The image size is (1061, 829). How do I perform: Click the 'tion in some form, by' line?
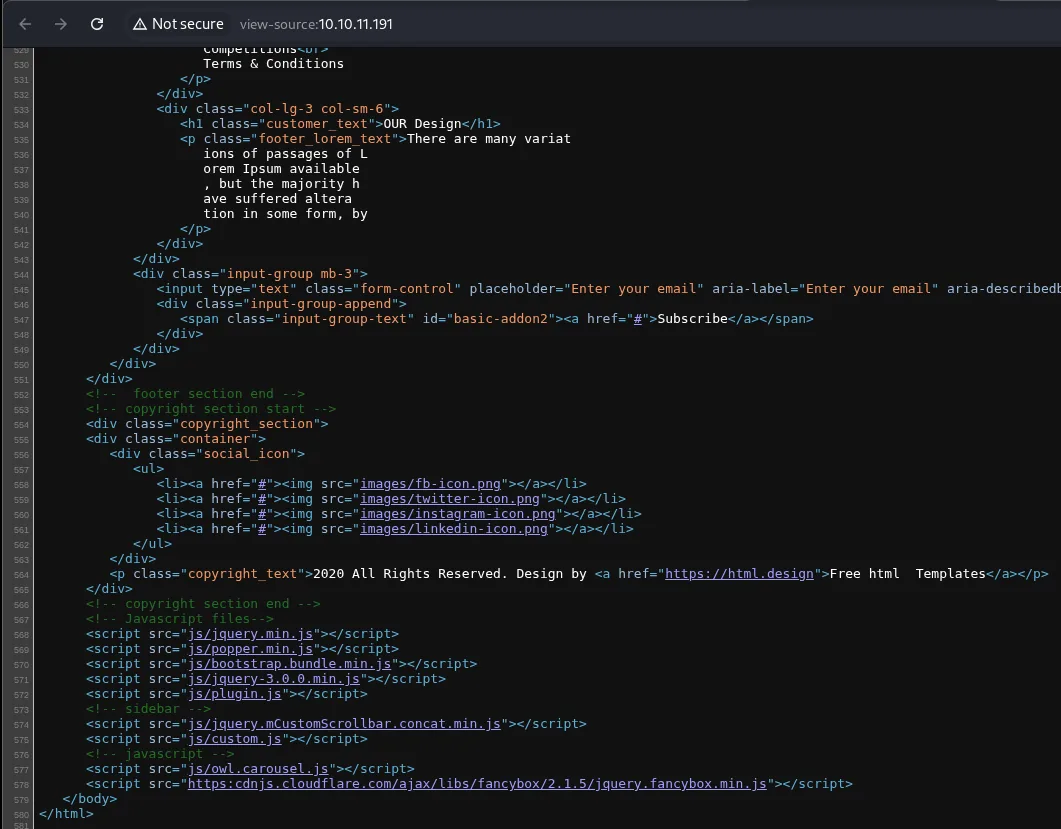coord(286,214)
